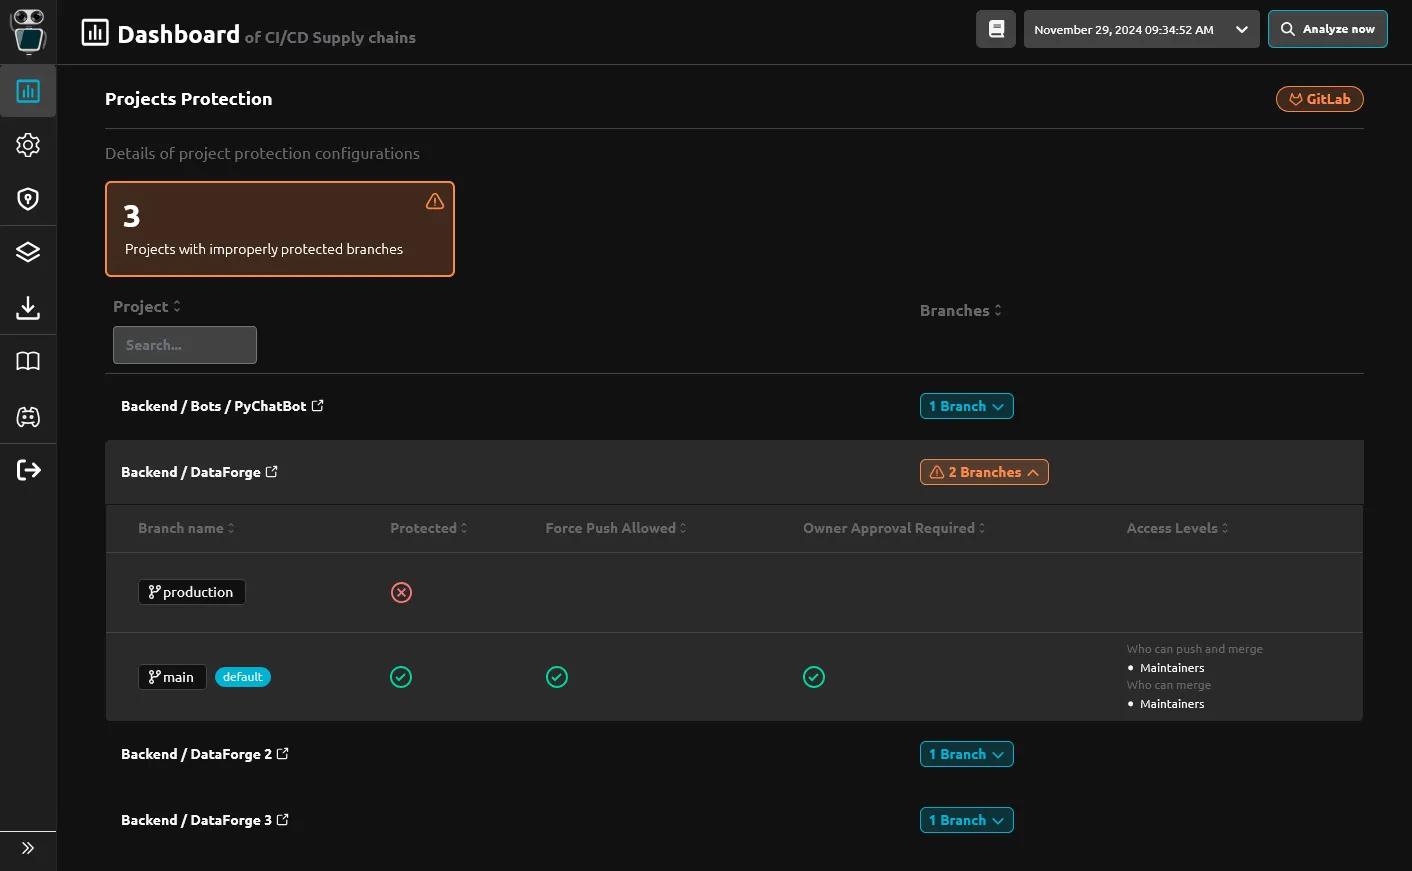Screen dimensions: 1412x871
Task: Open the Discord community icon
Action: tap(28, 417)
